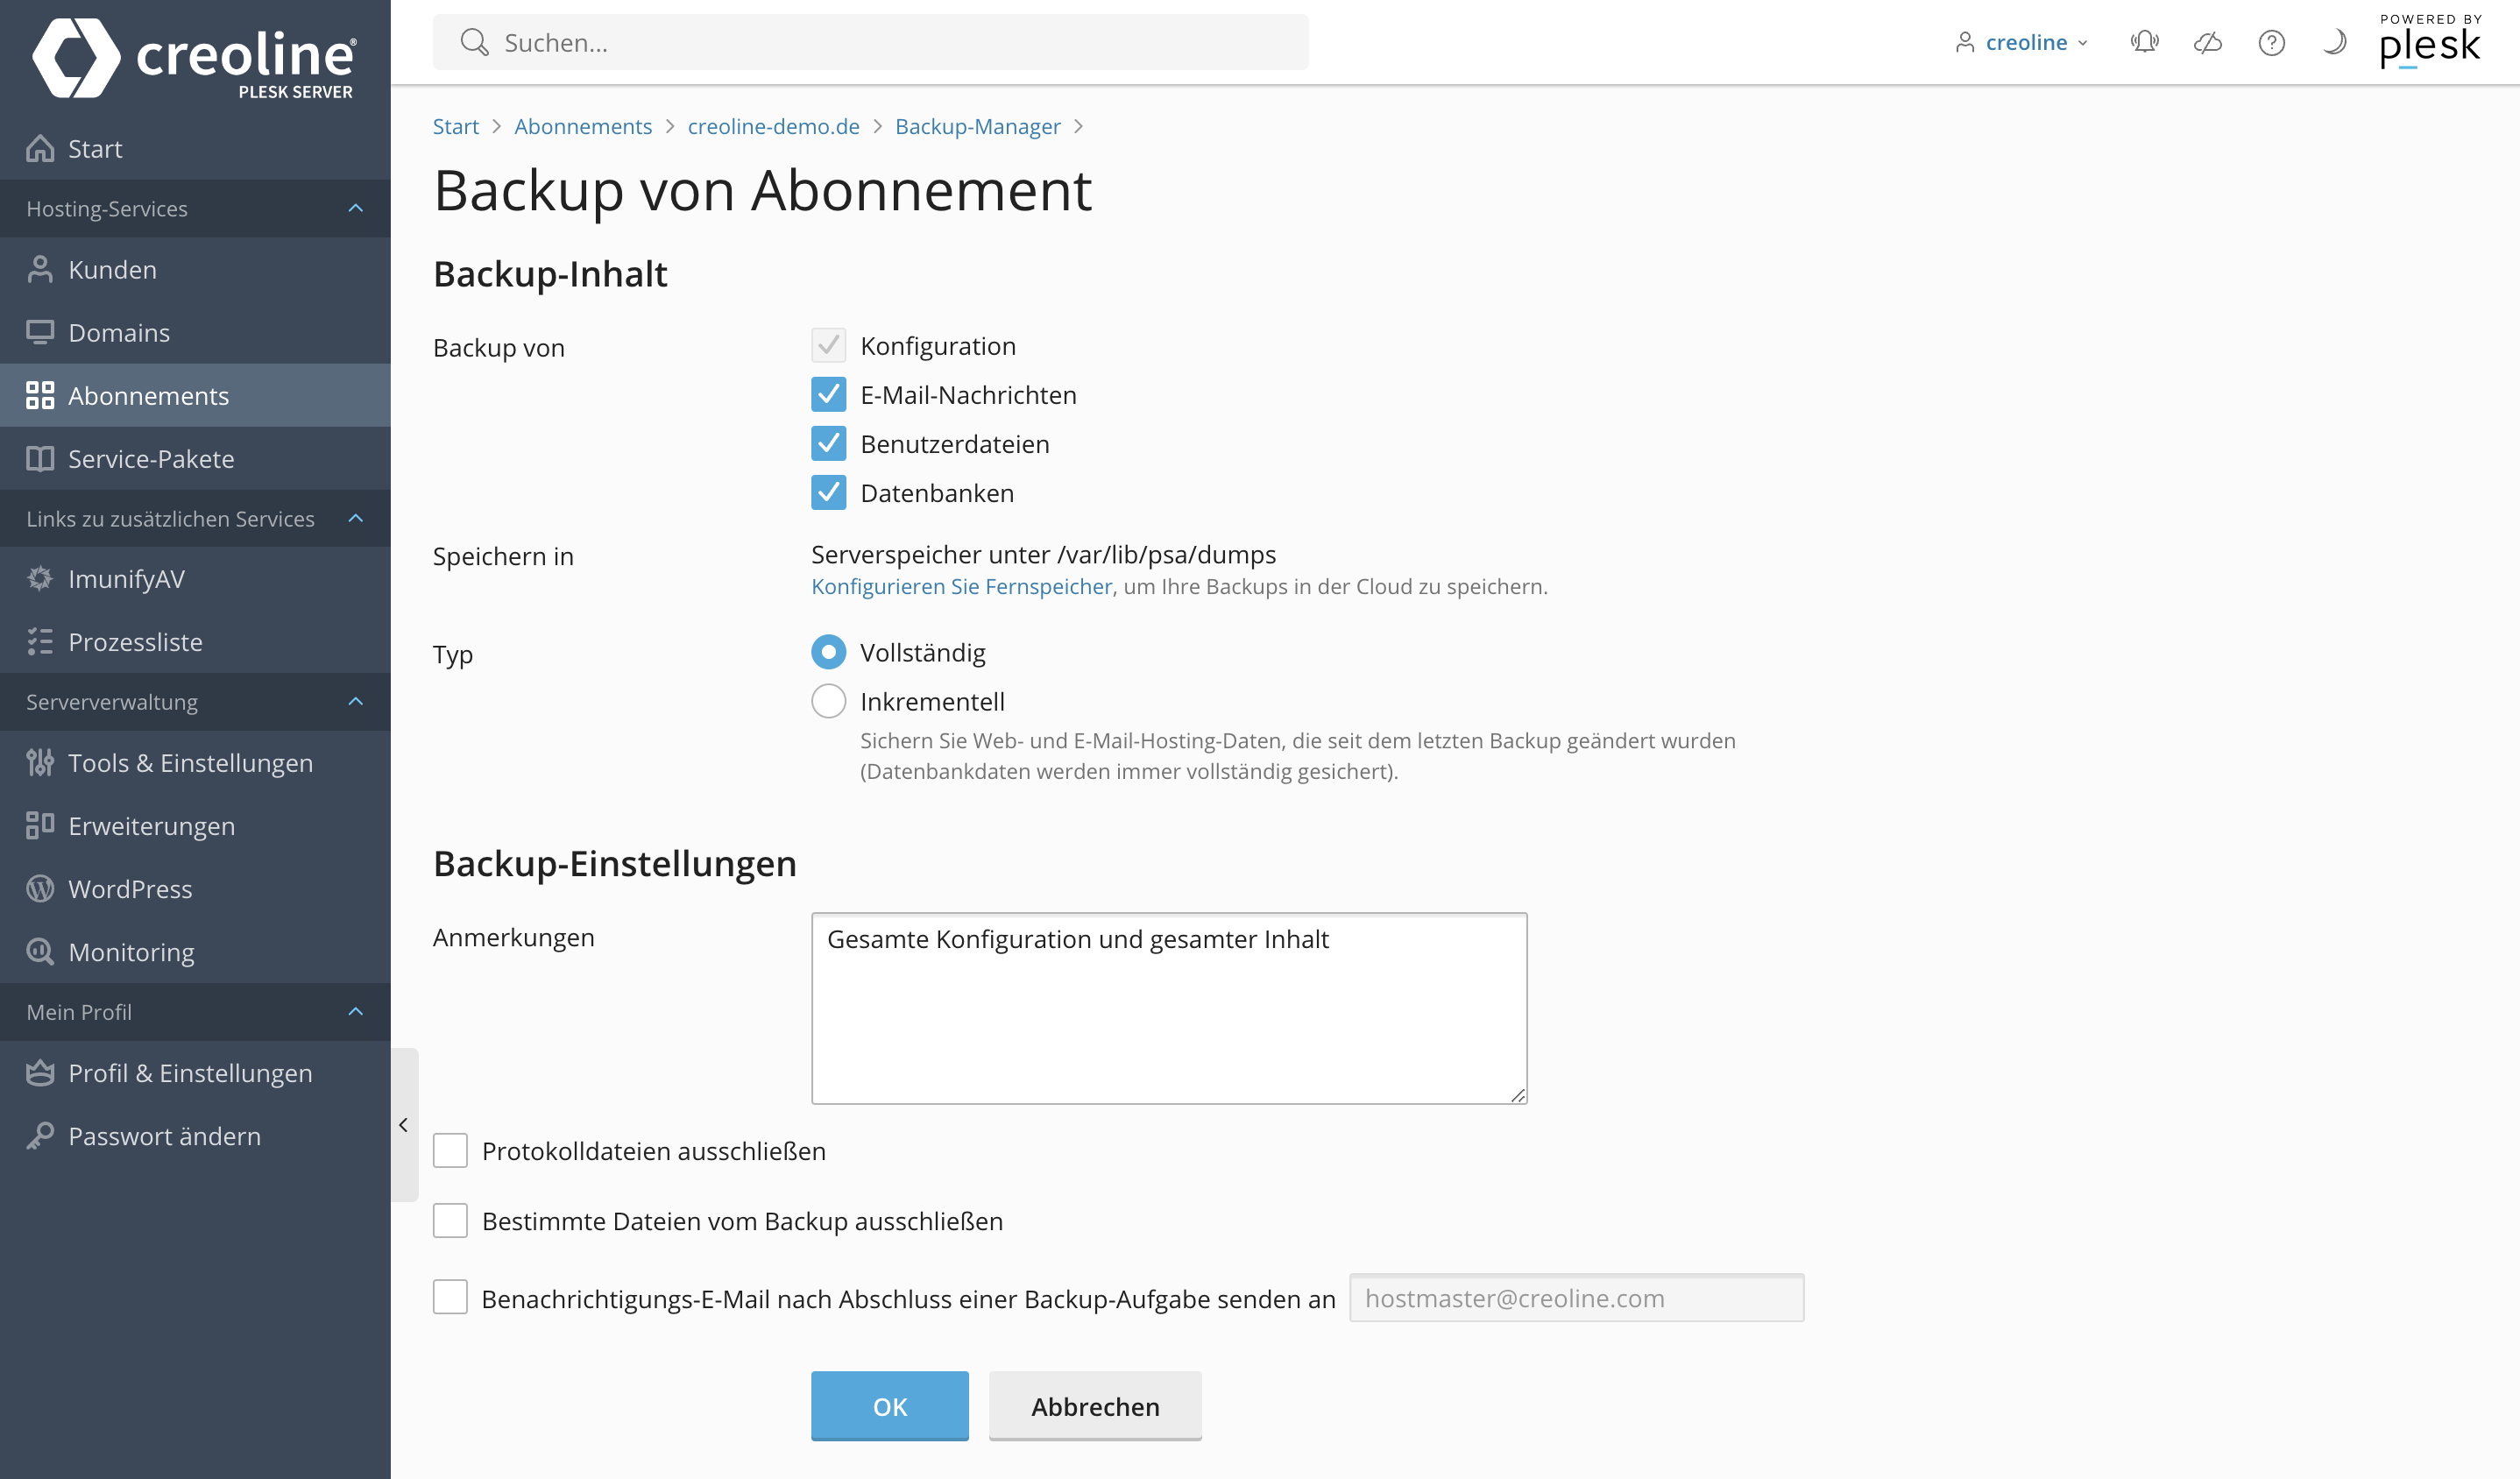2520x1479 pixels.
Task: Open the WordPress sidebar icon
Action: tap(40, 889)
